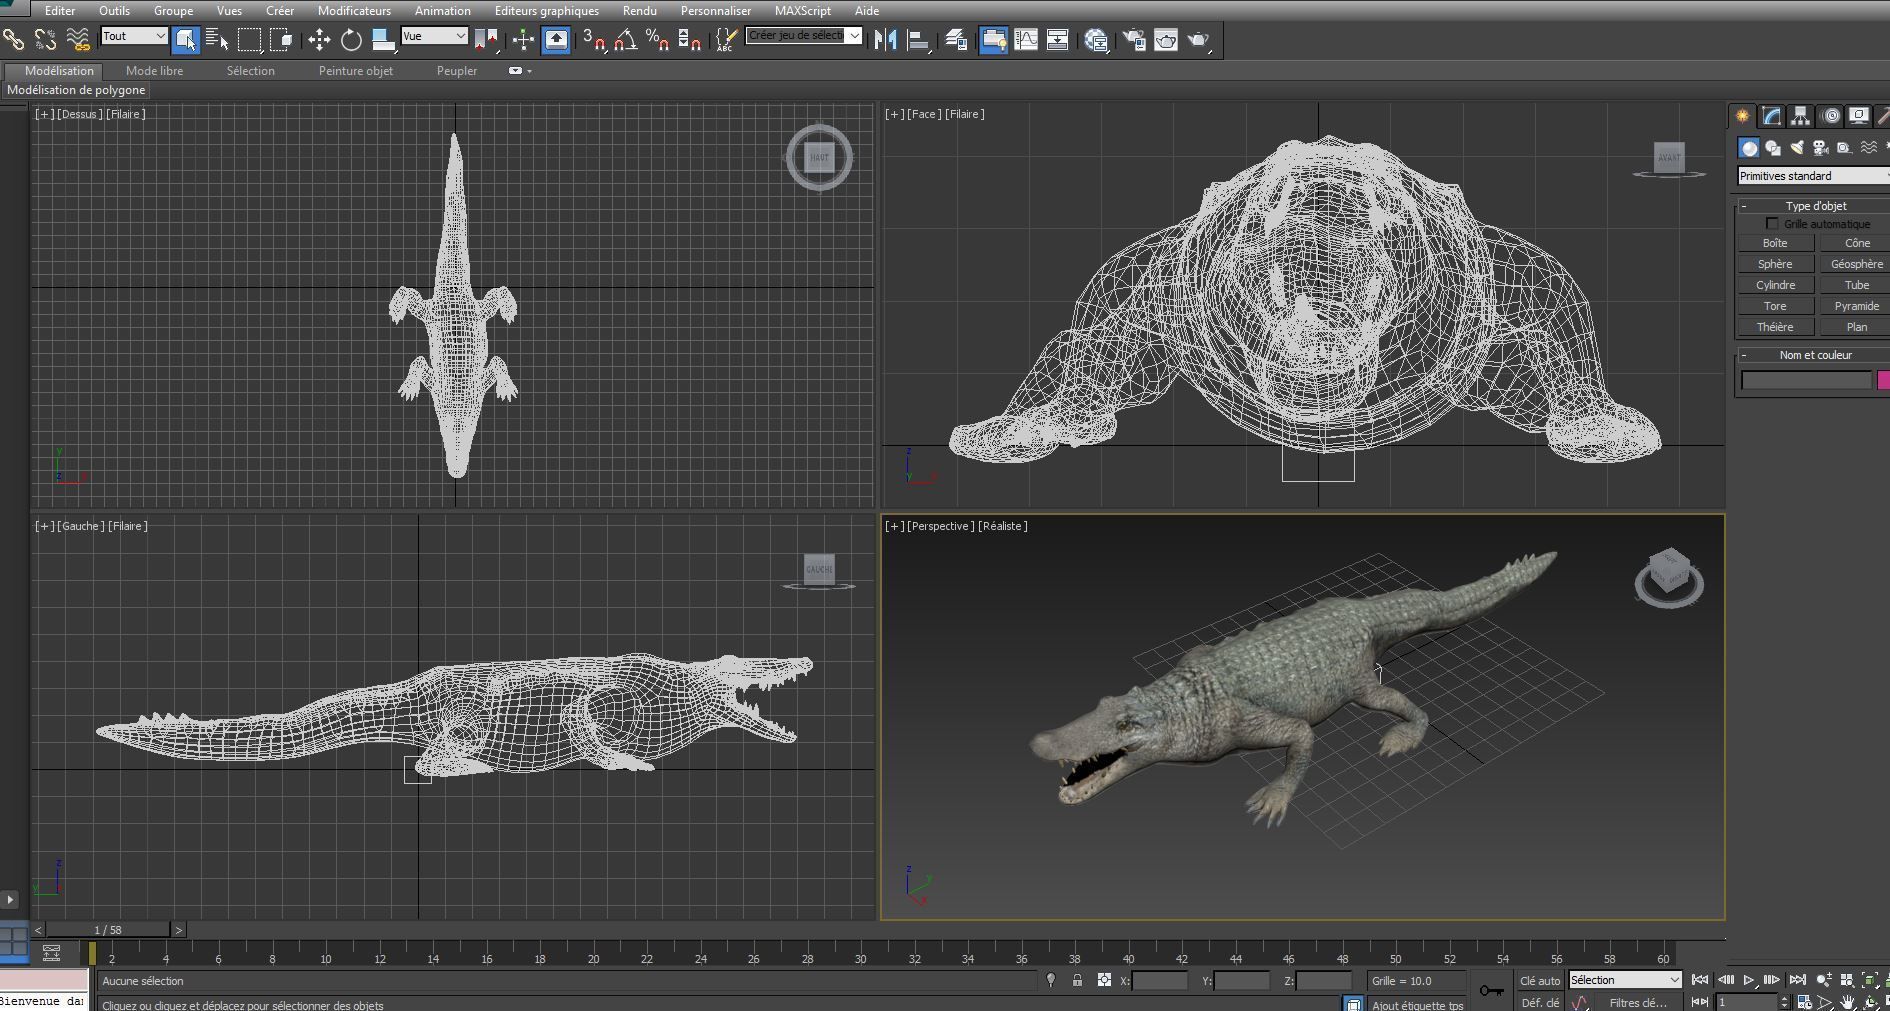The height and width of the screenshot is (1011, 1890).
Task: Click the Select and Manipulate icon
Action: coord(523,40)
